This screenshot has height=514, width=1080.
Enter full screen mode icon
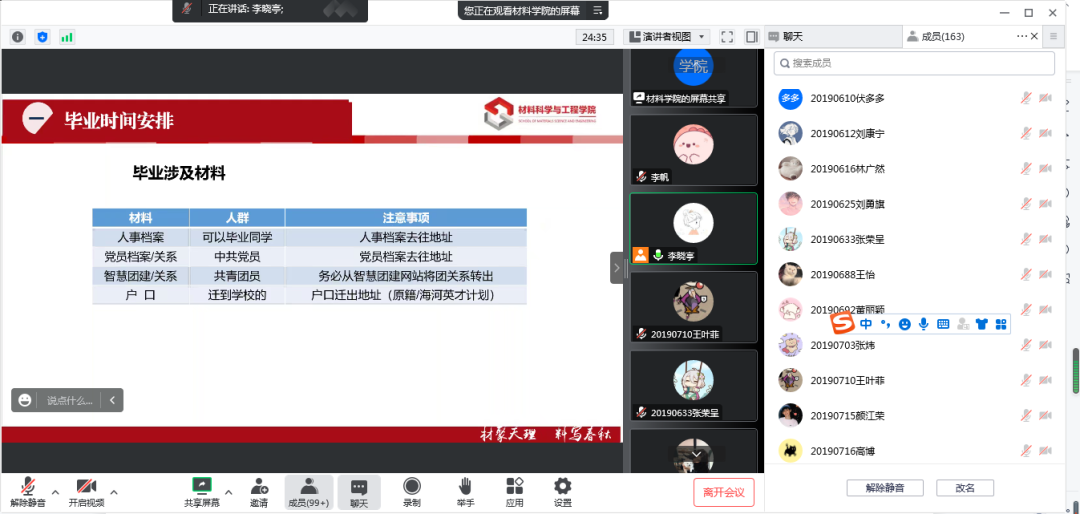[x=727, y=37]
